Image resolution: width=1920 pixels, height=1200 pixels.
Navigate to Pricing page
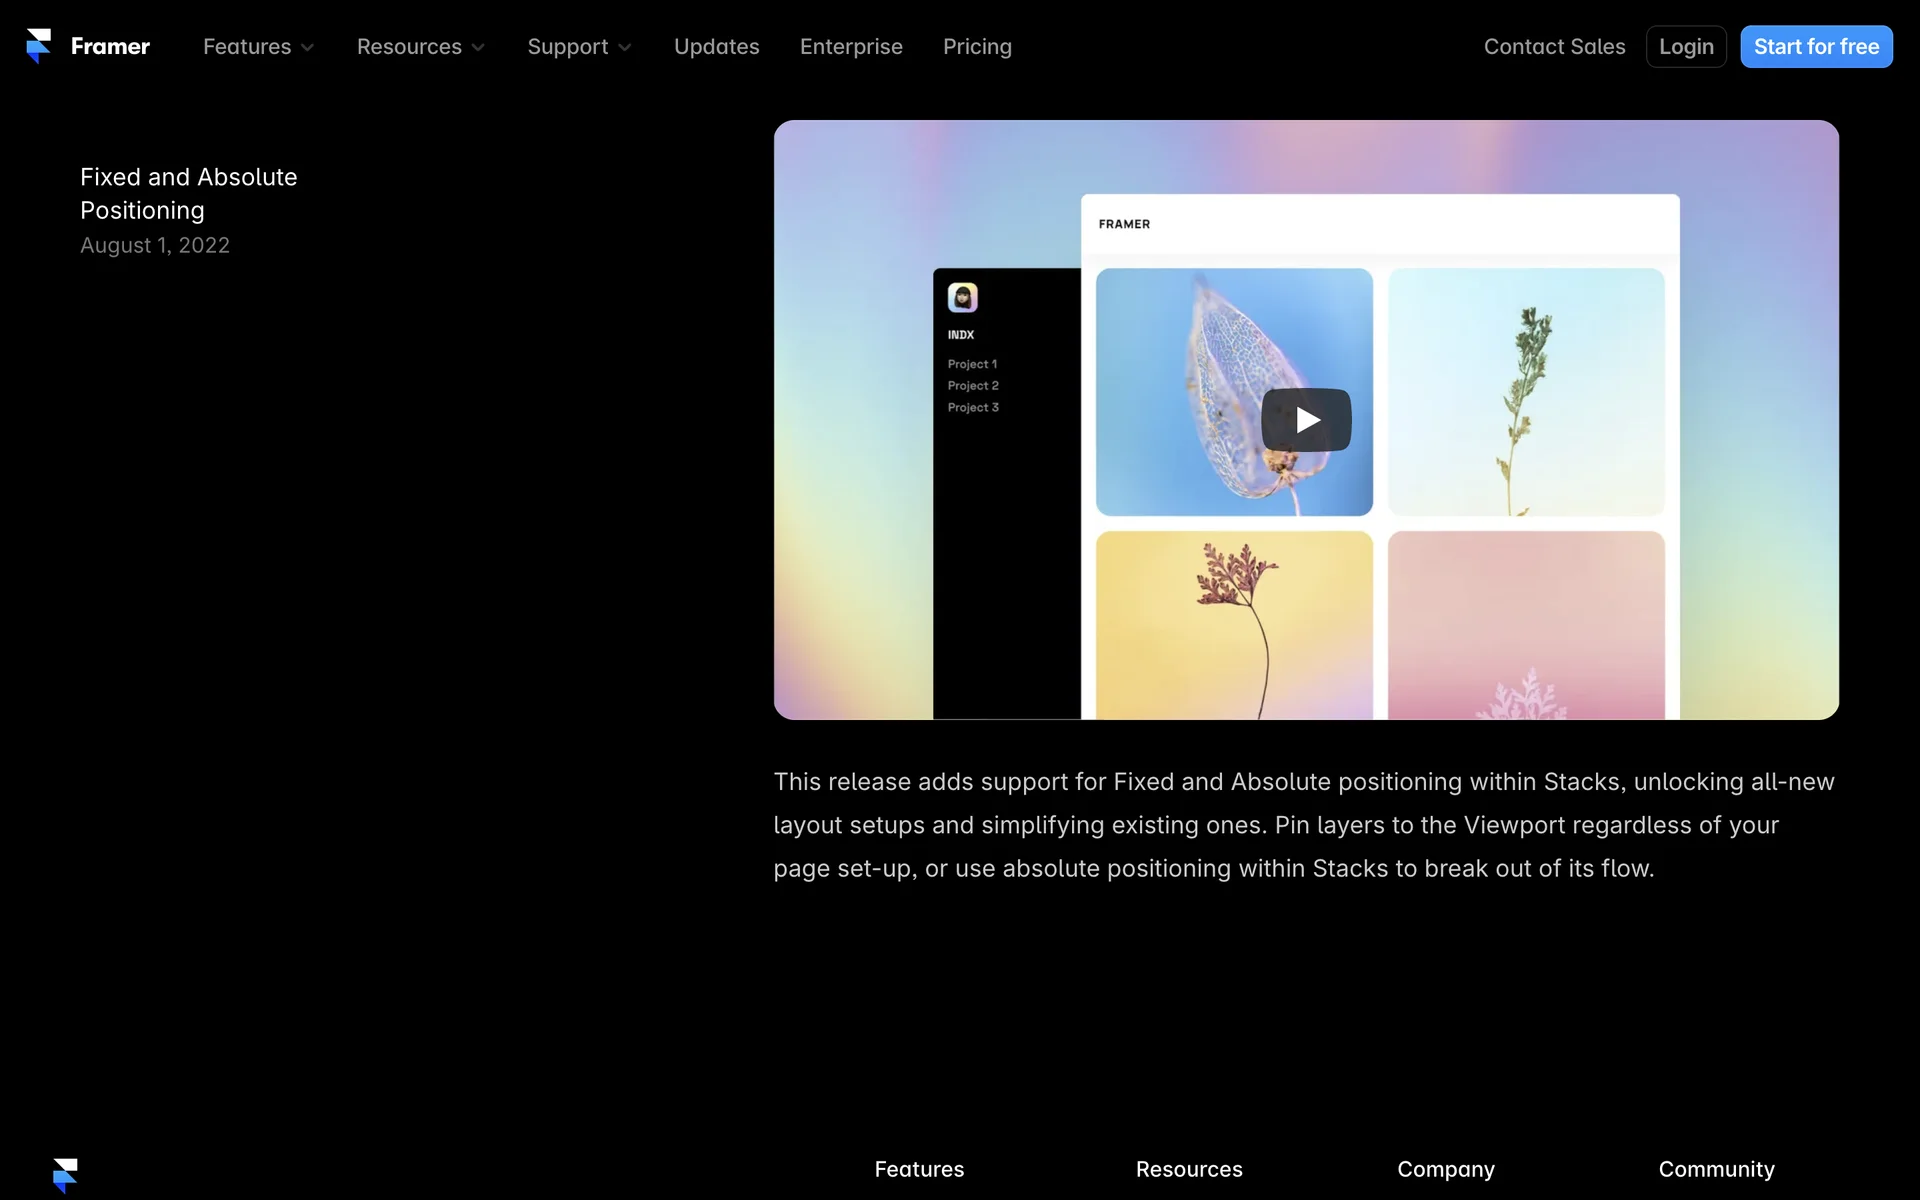pos(977,47)
